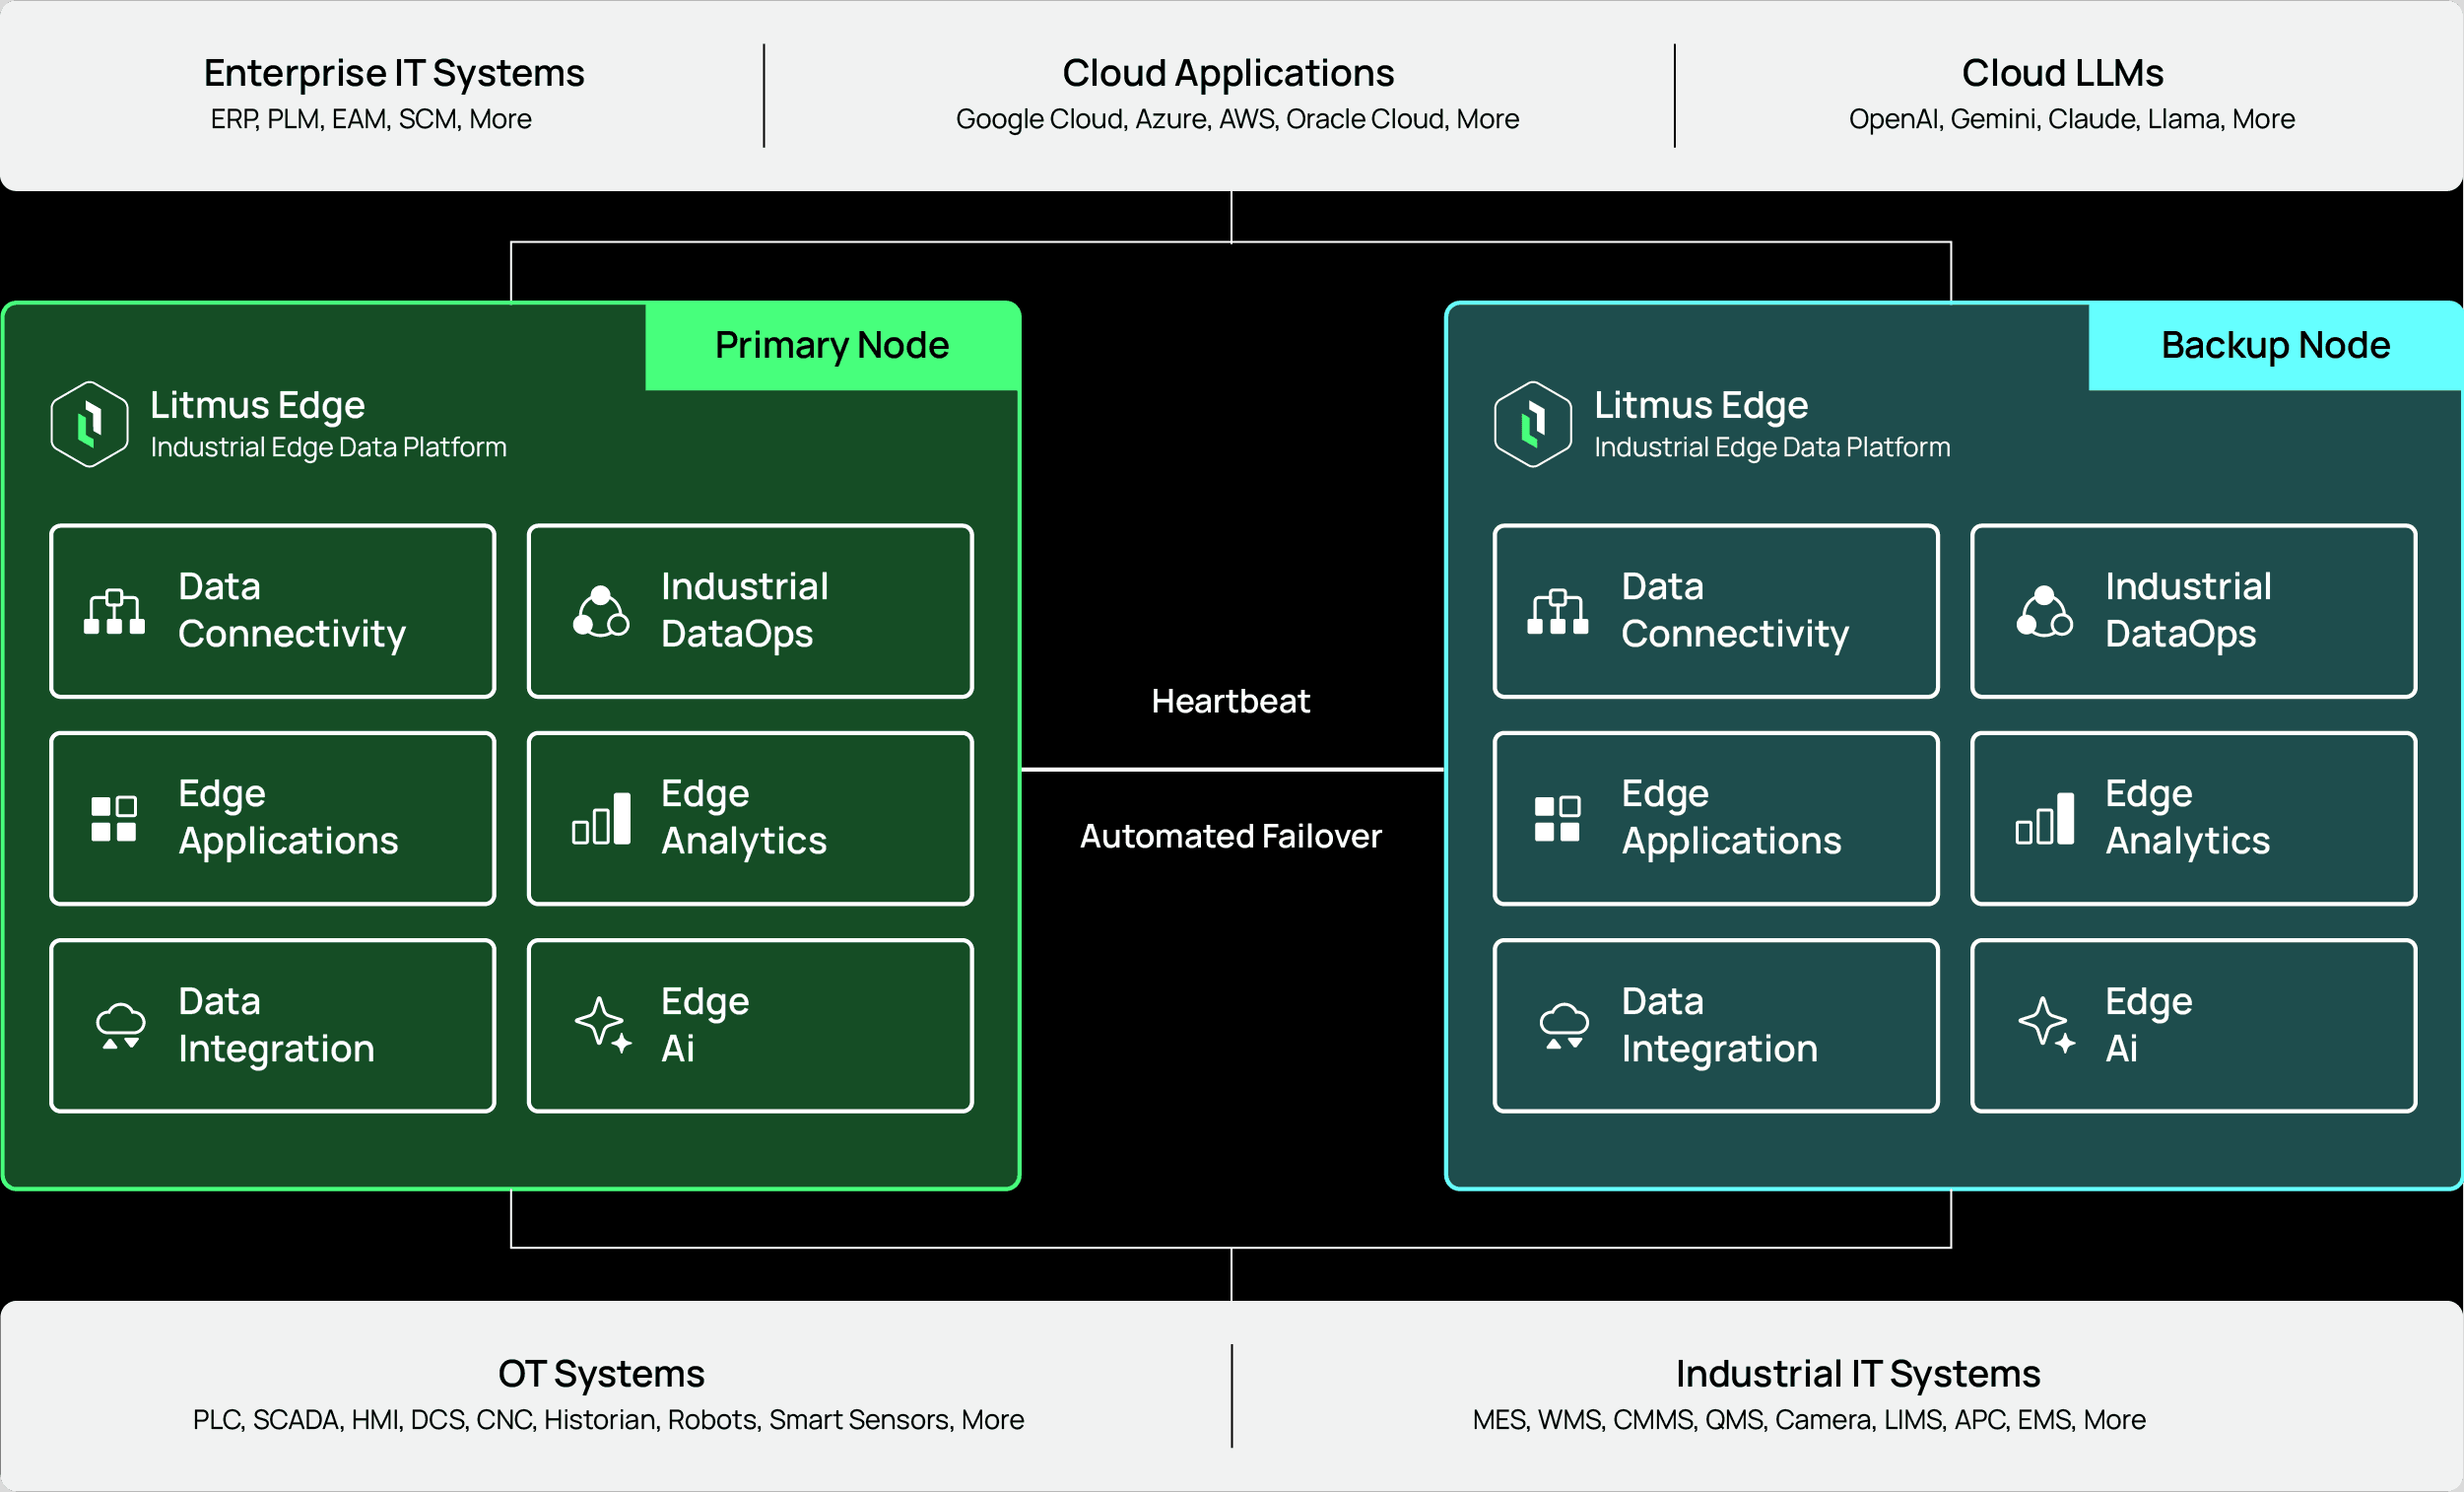Viewport: 2464px width, 1492px height.
Task: Click the Cloud LLMs heading
Action: (x=2062, y=73)
